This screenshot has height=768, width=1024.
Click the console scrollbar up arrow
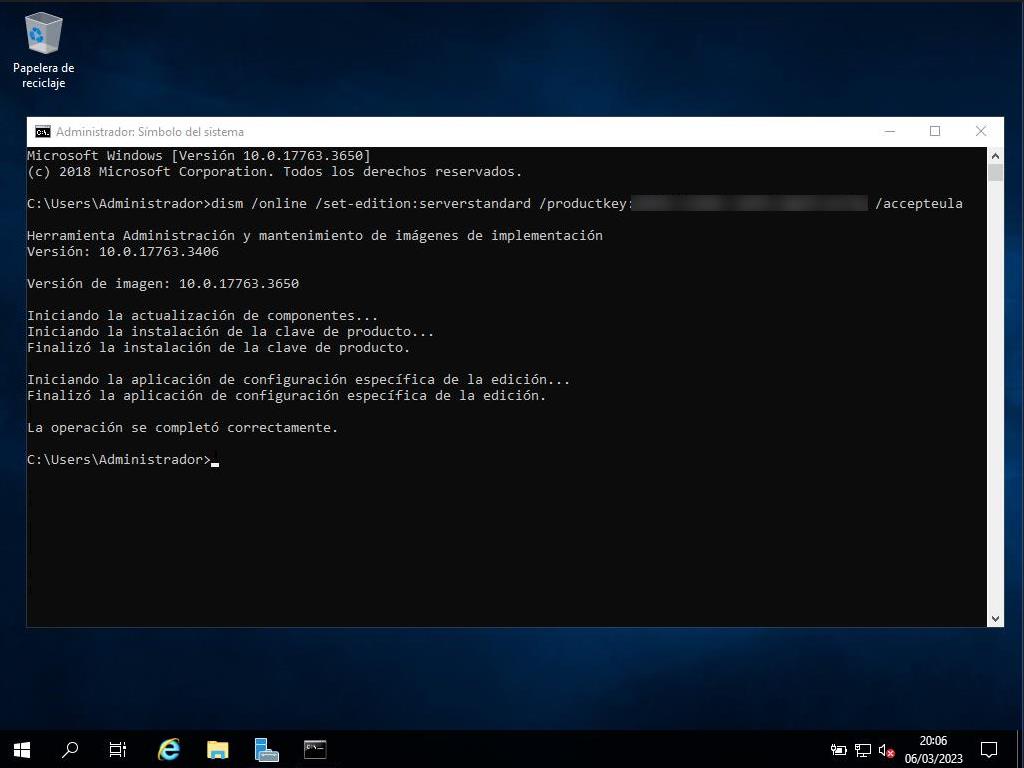pos(995,156)
